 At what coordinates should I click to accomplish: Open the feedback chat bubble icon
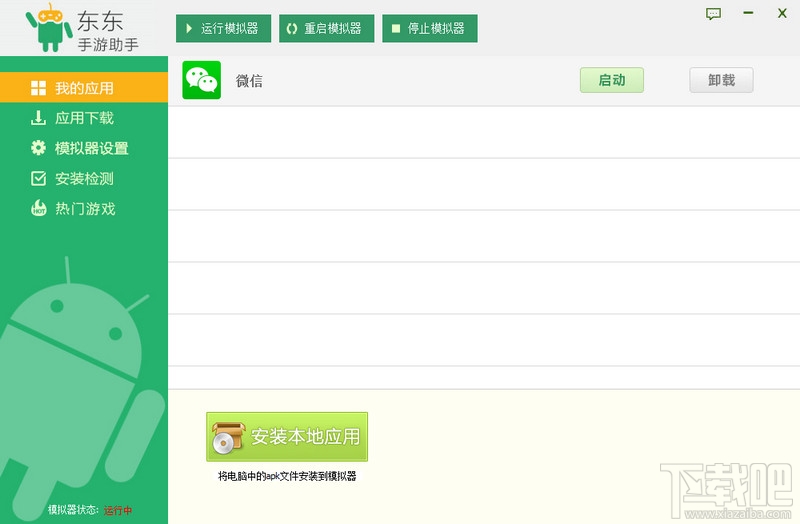pyautogui.click(x=713, y=14)
